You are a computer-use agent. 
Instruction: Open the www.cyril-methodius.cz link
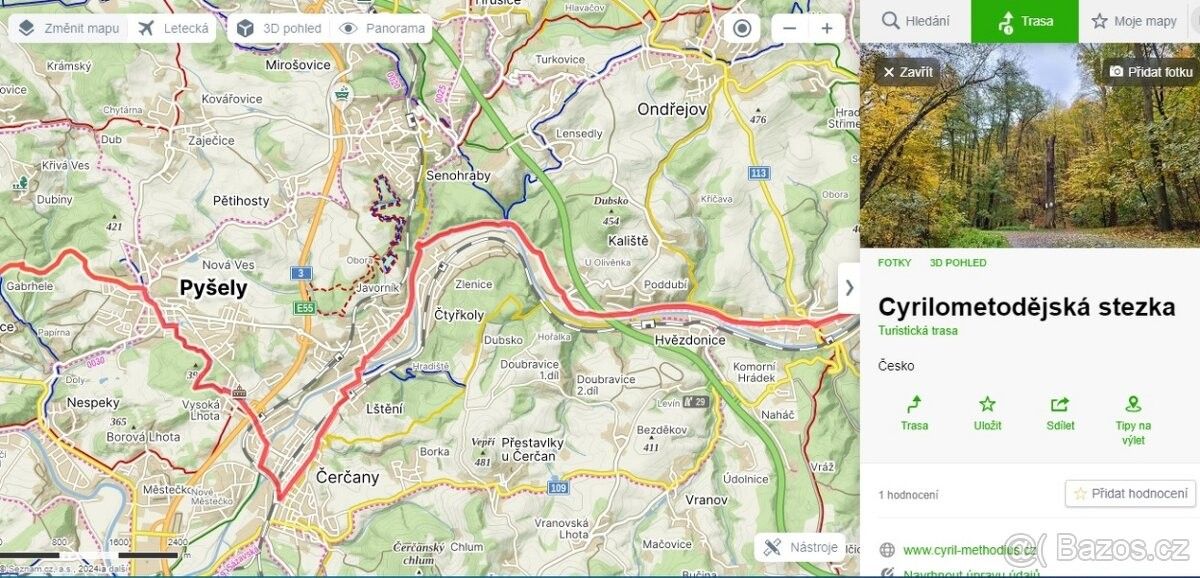pyautogui.click(x=968, y=549)
